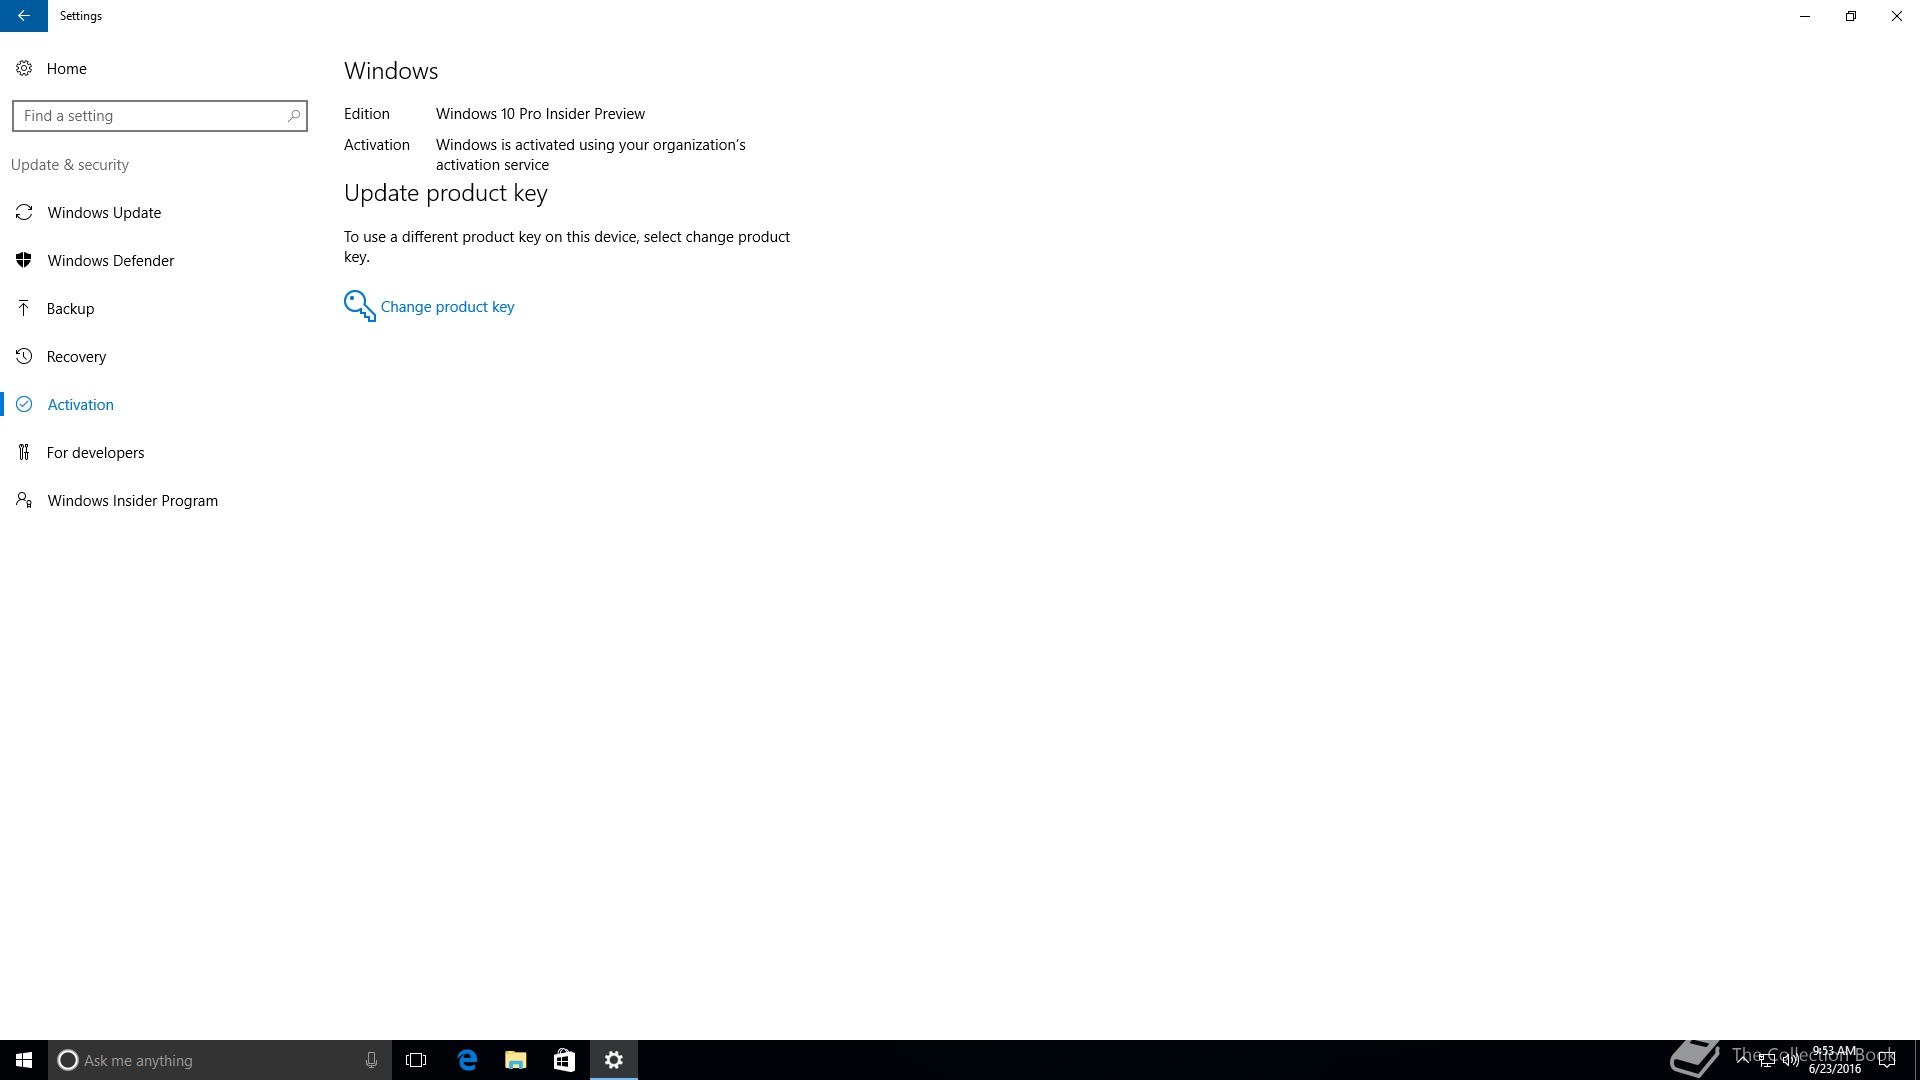The width and height of the screenshot is (1920, 1080).
Task: Open Task View from the taskbar
Action: point(416,1060)
